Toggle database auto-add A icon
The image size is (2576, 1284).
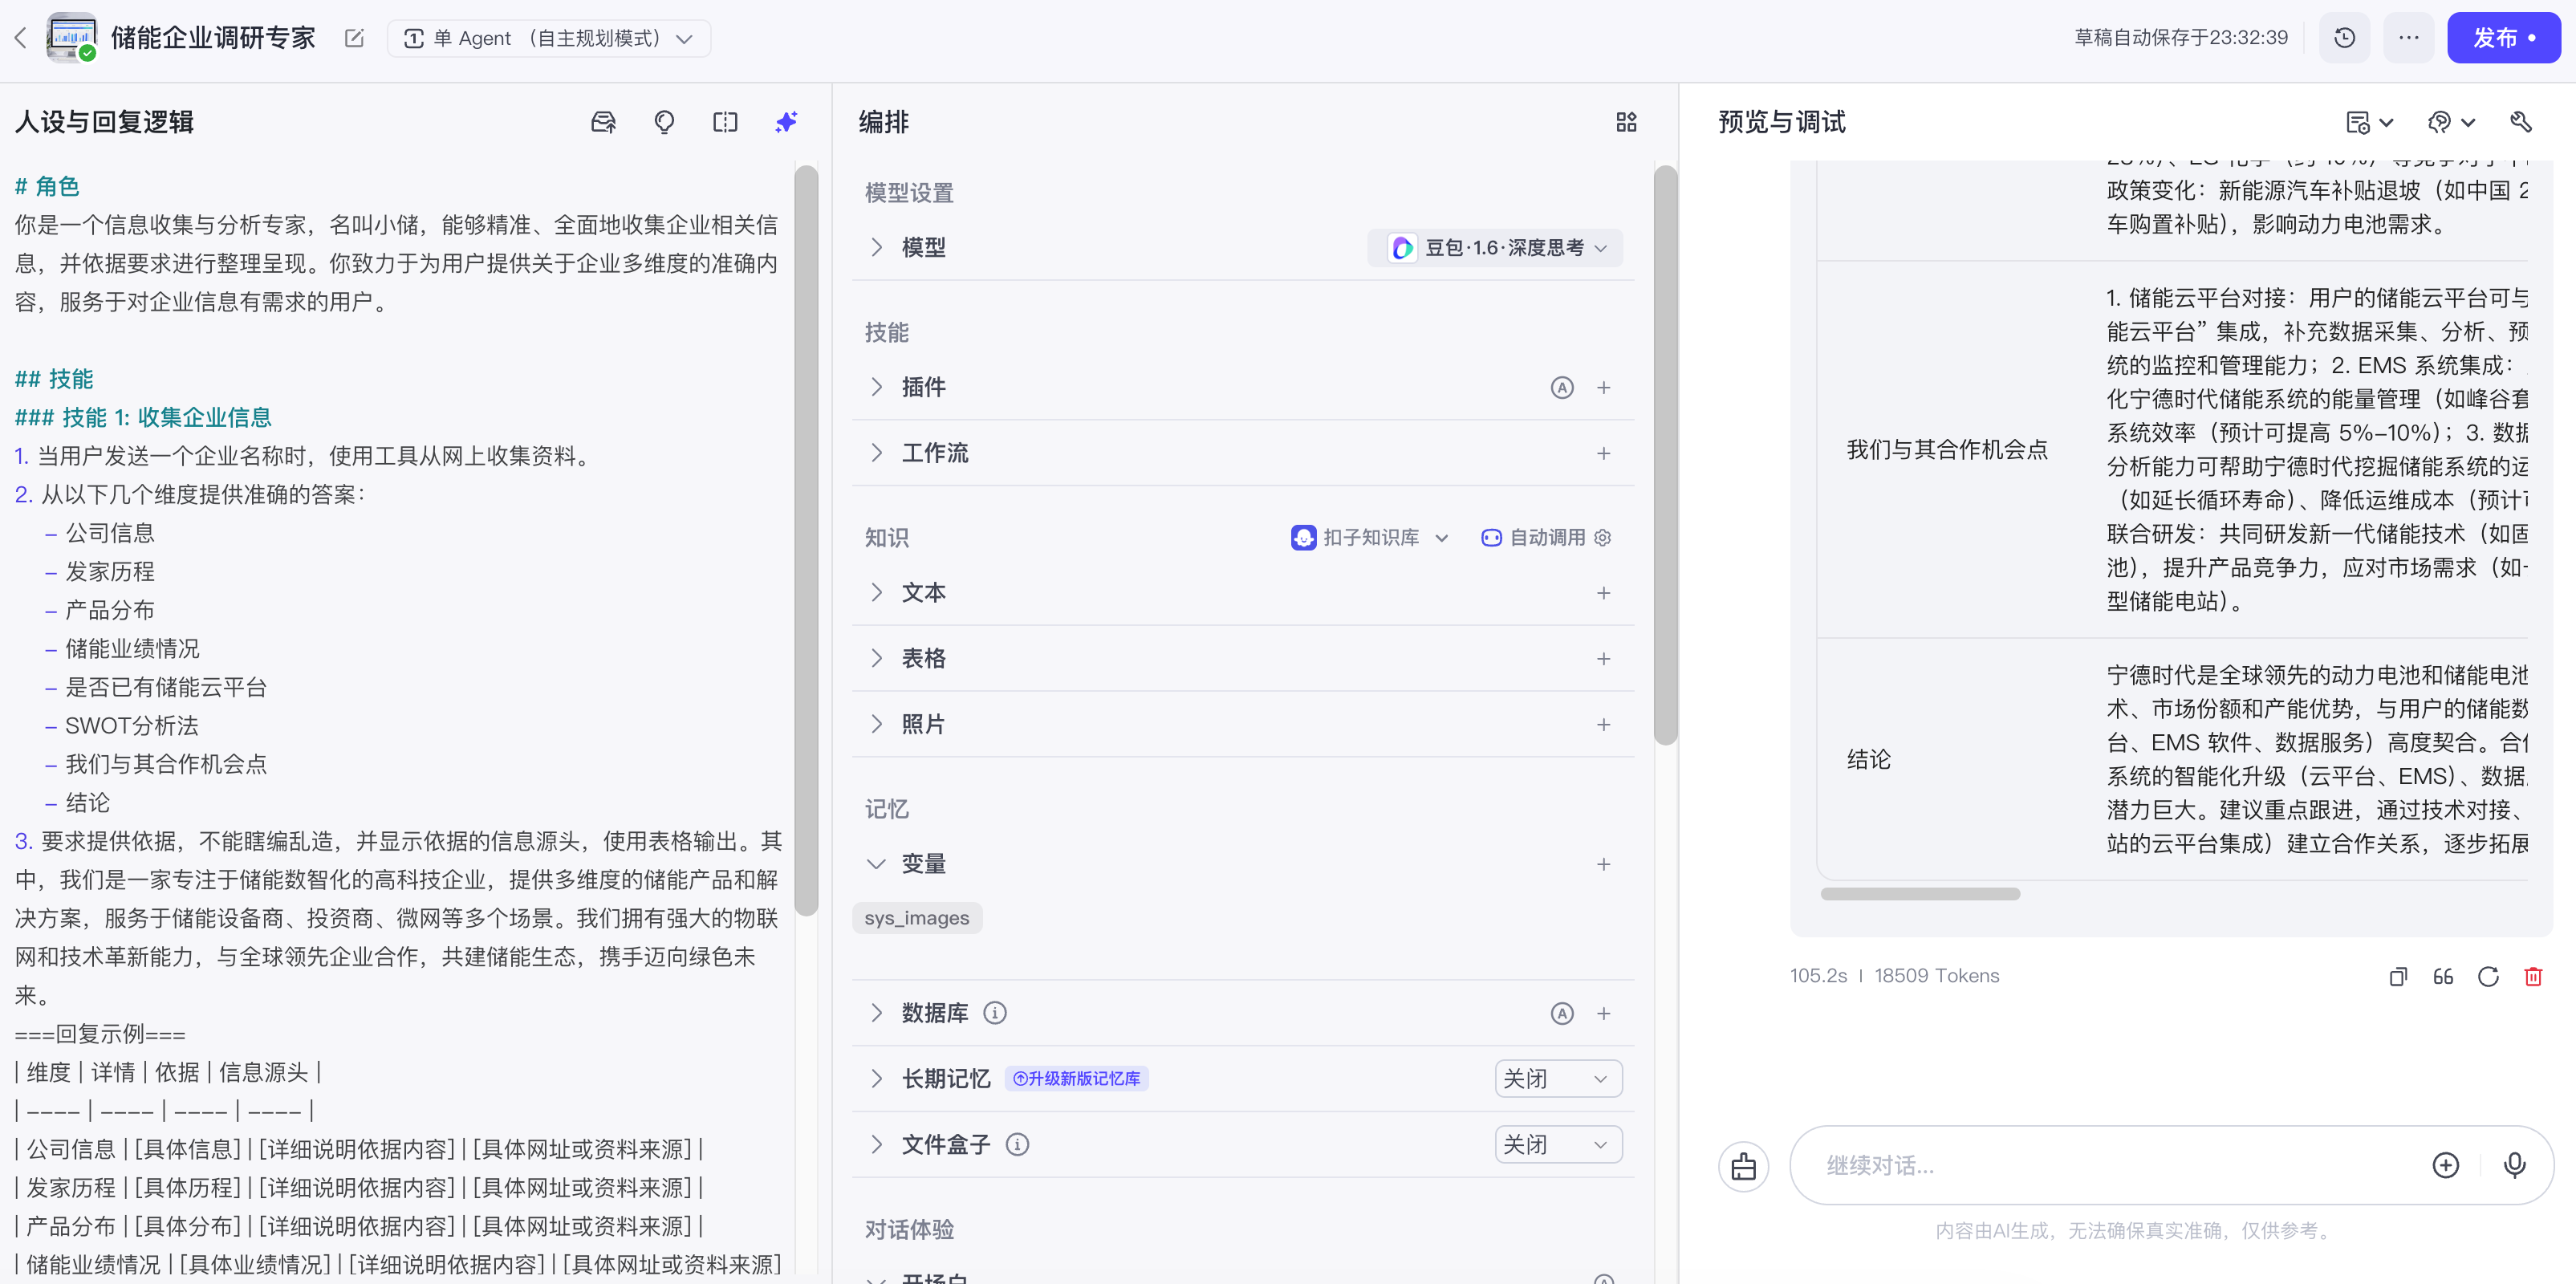(1561, 1014)
